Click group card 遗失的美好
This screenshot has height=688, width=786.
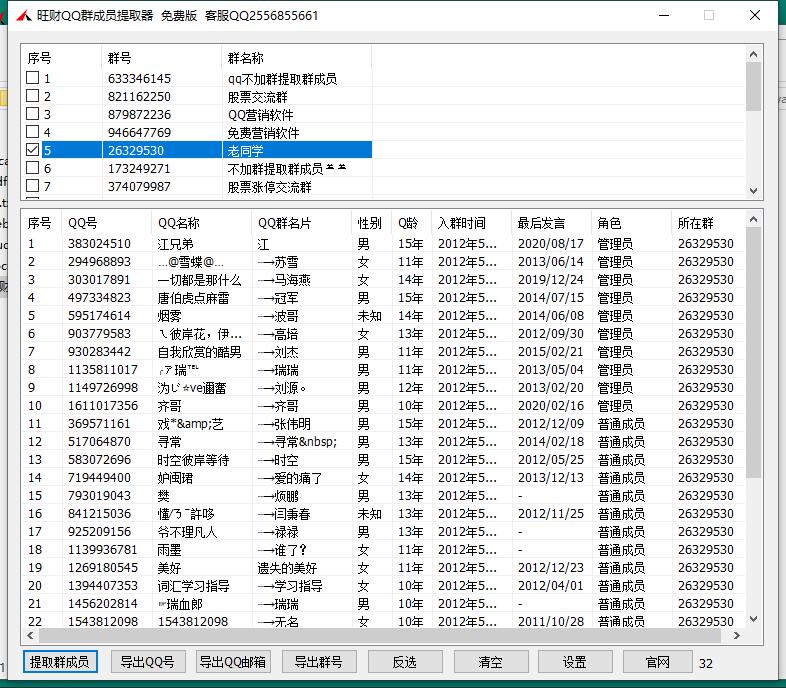(287, 568)
